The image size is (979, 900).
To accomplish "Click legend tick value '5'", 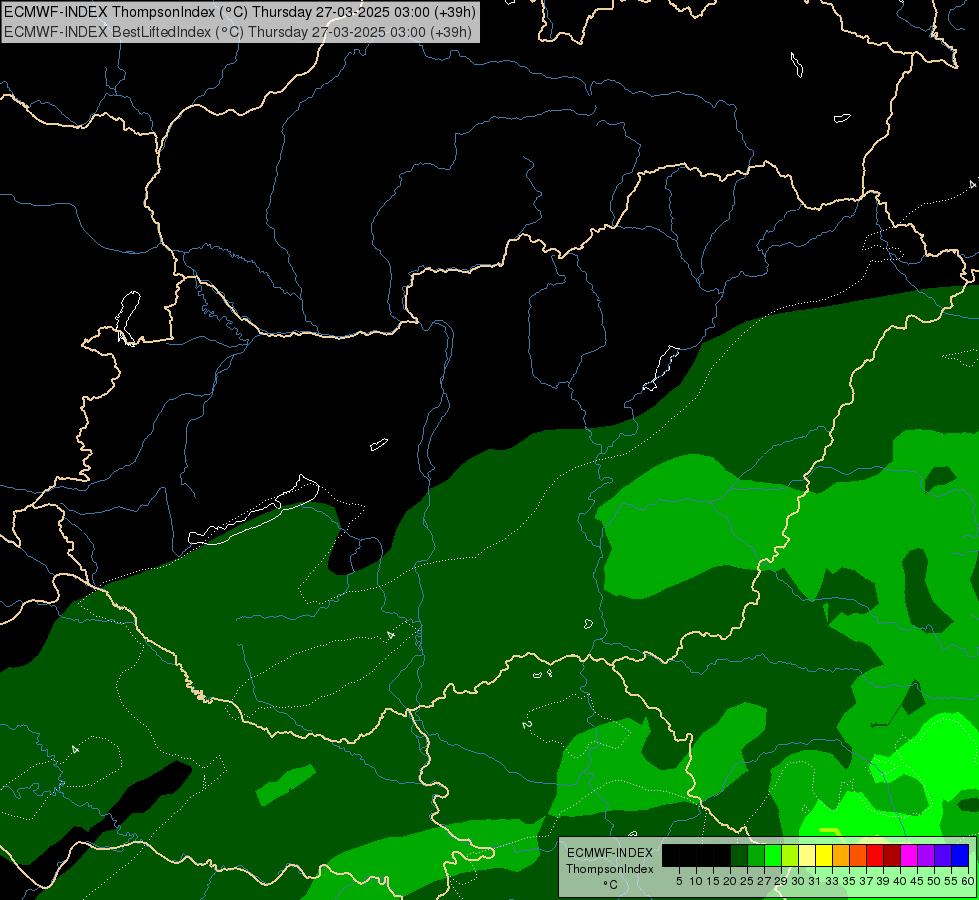I will point(679,881).
